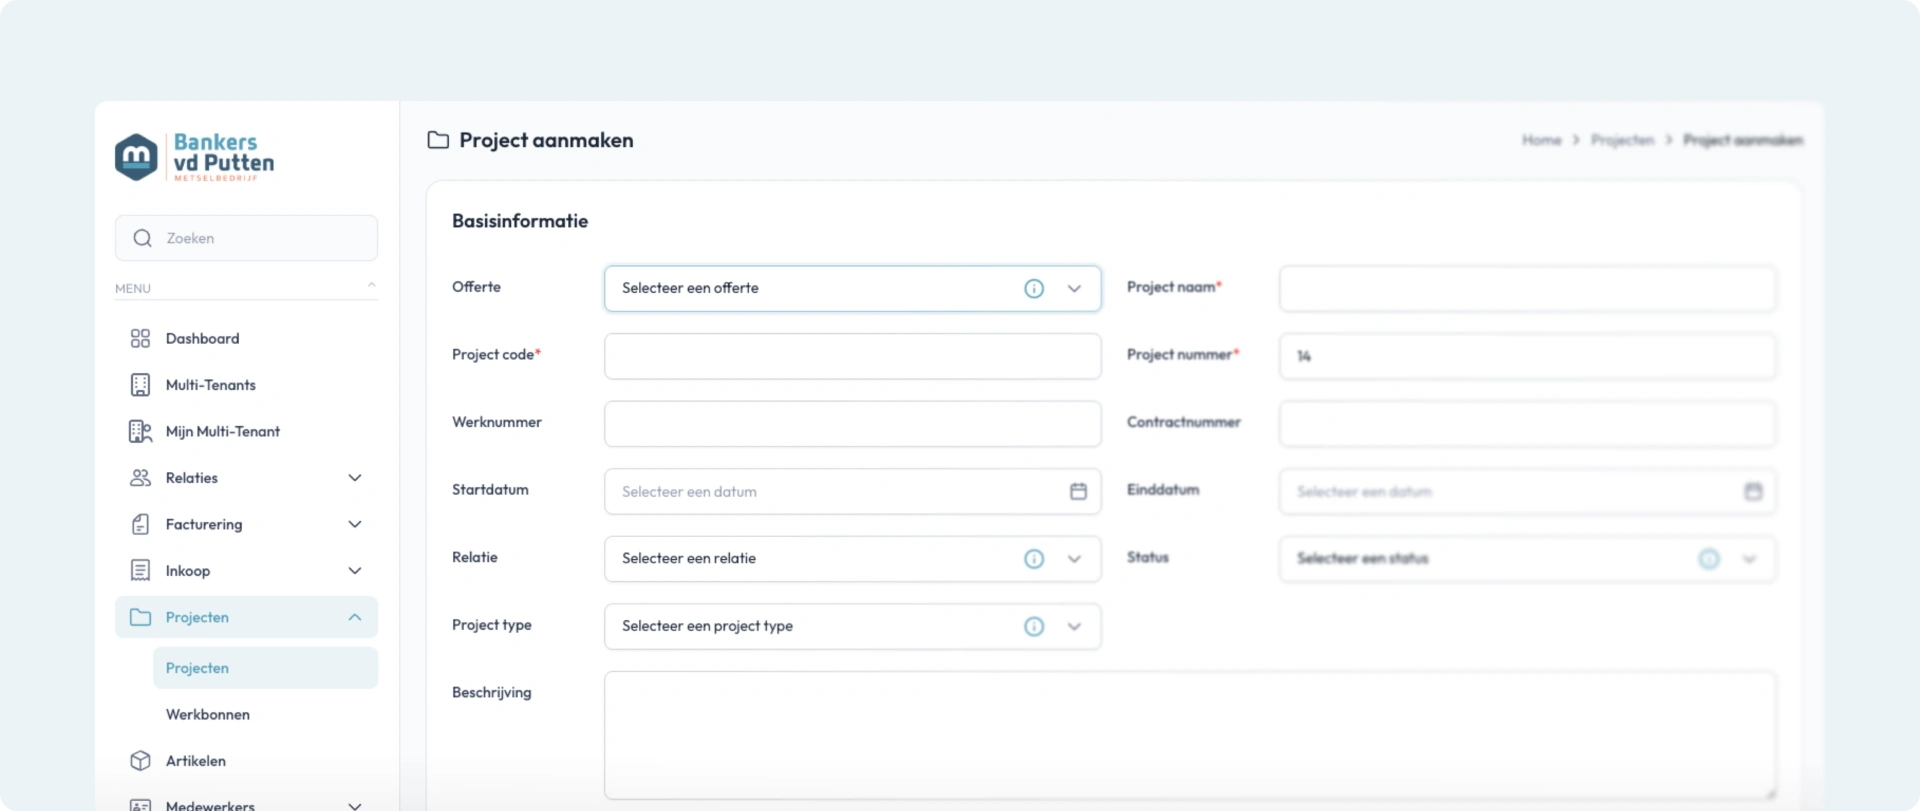Click the info icon in Relatie field

point(1034,559)
